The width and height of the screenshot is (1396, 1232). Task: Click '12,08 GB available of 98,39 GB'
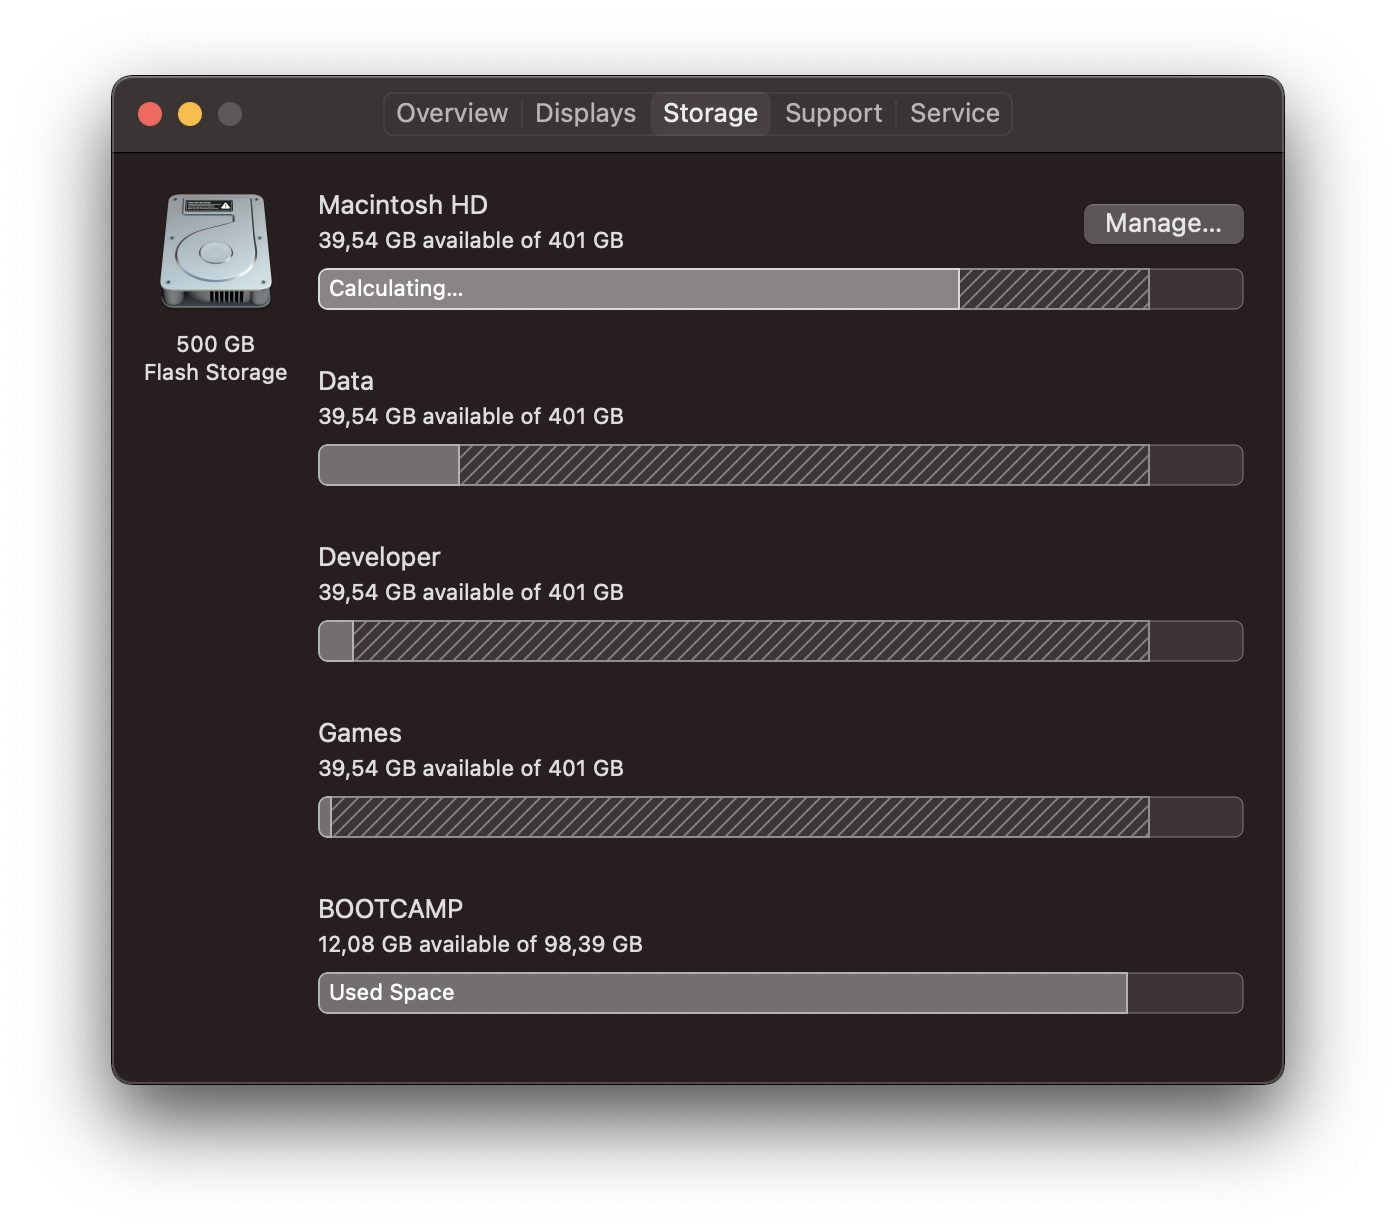point(480,944)
